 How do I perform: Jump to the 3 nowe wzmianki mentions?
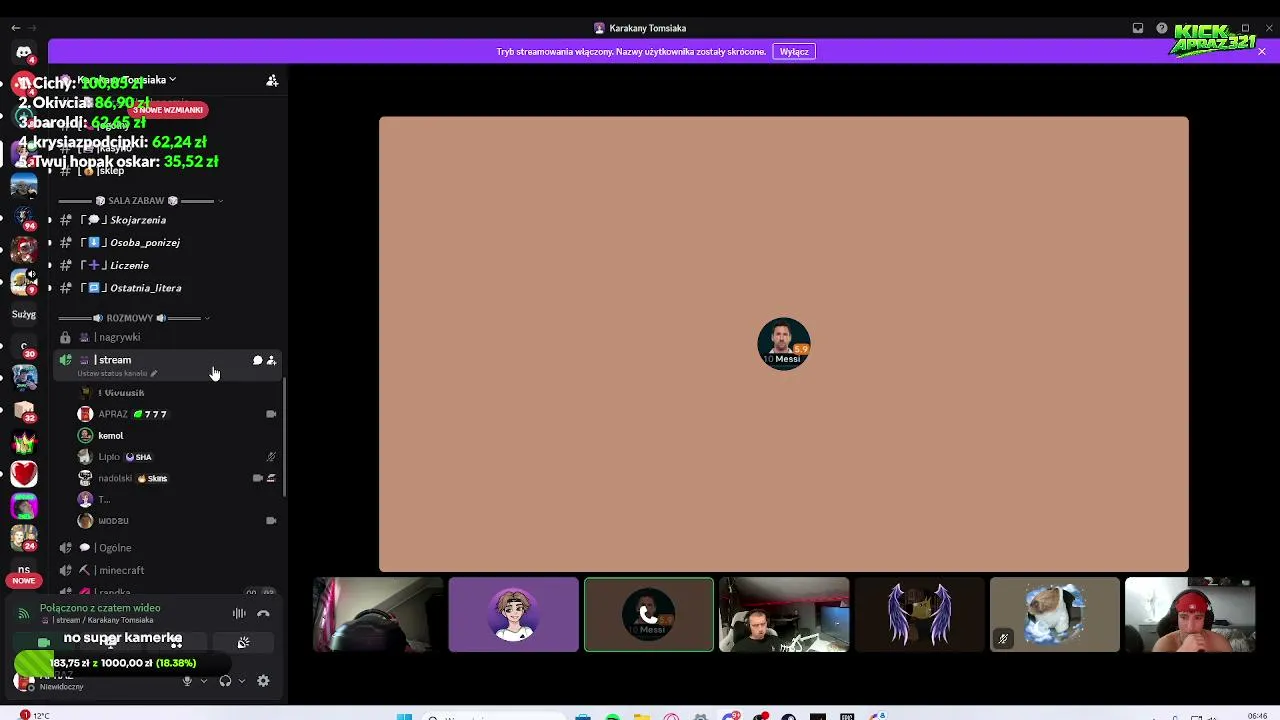(168, 110)
